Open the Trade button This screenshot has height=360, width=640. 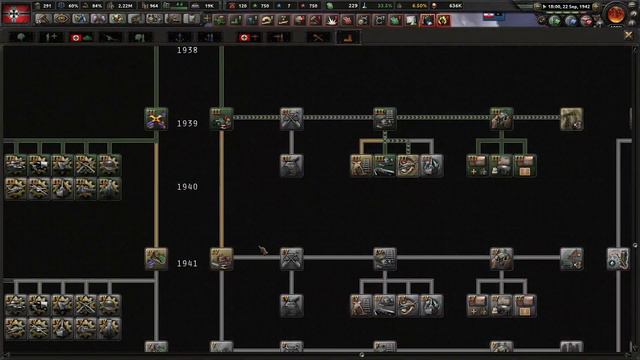click(x=118, y=19)
